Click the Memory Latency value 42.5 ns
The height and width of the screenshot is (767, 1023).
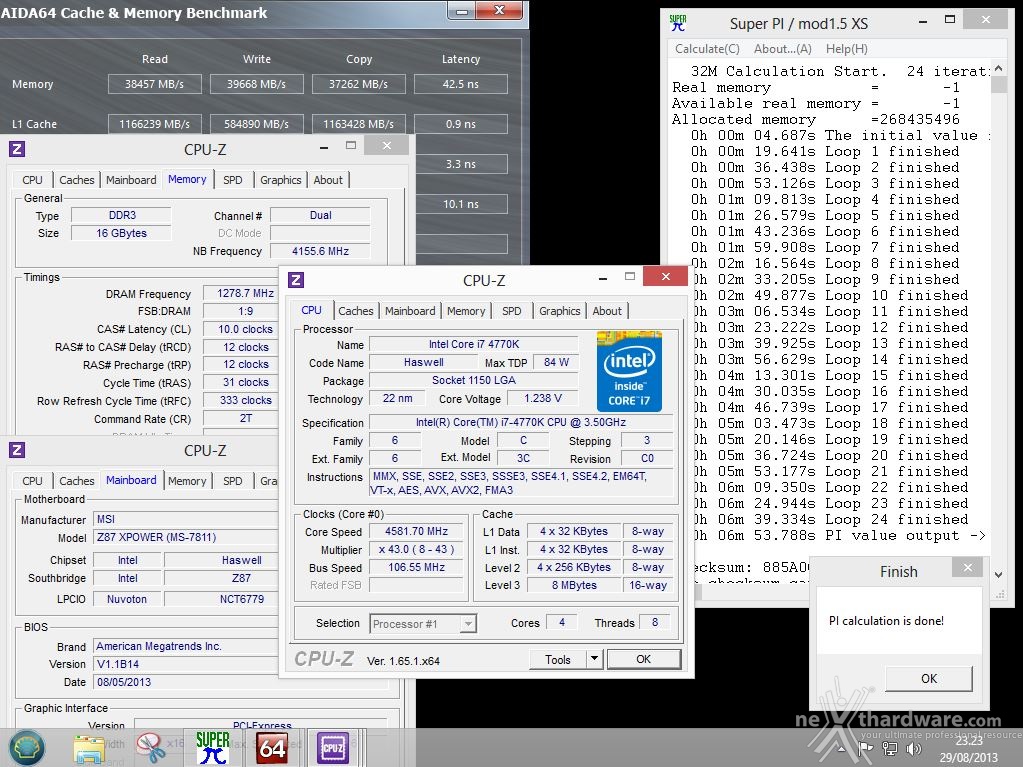click(461, 84)
